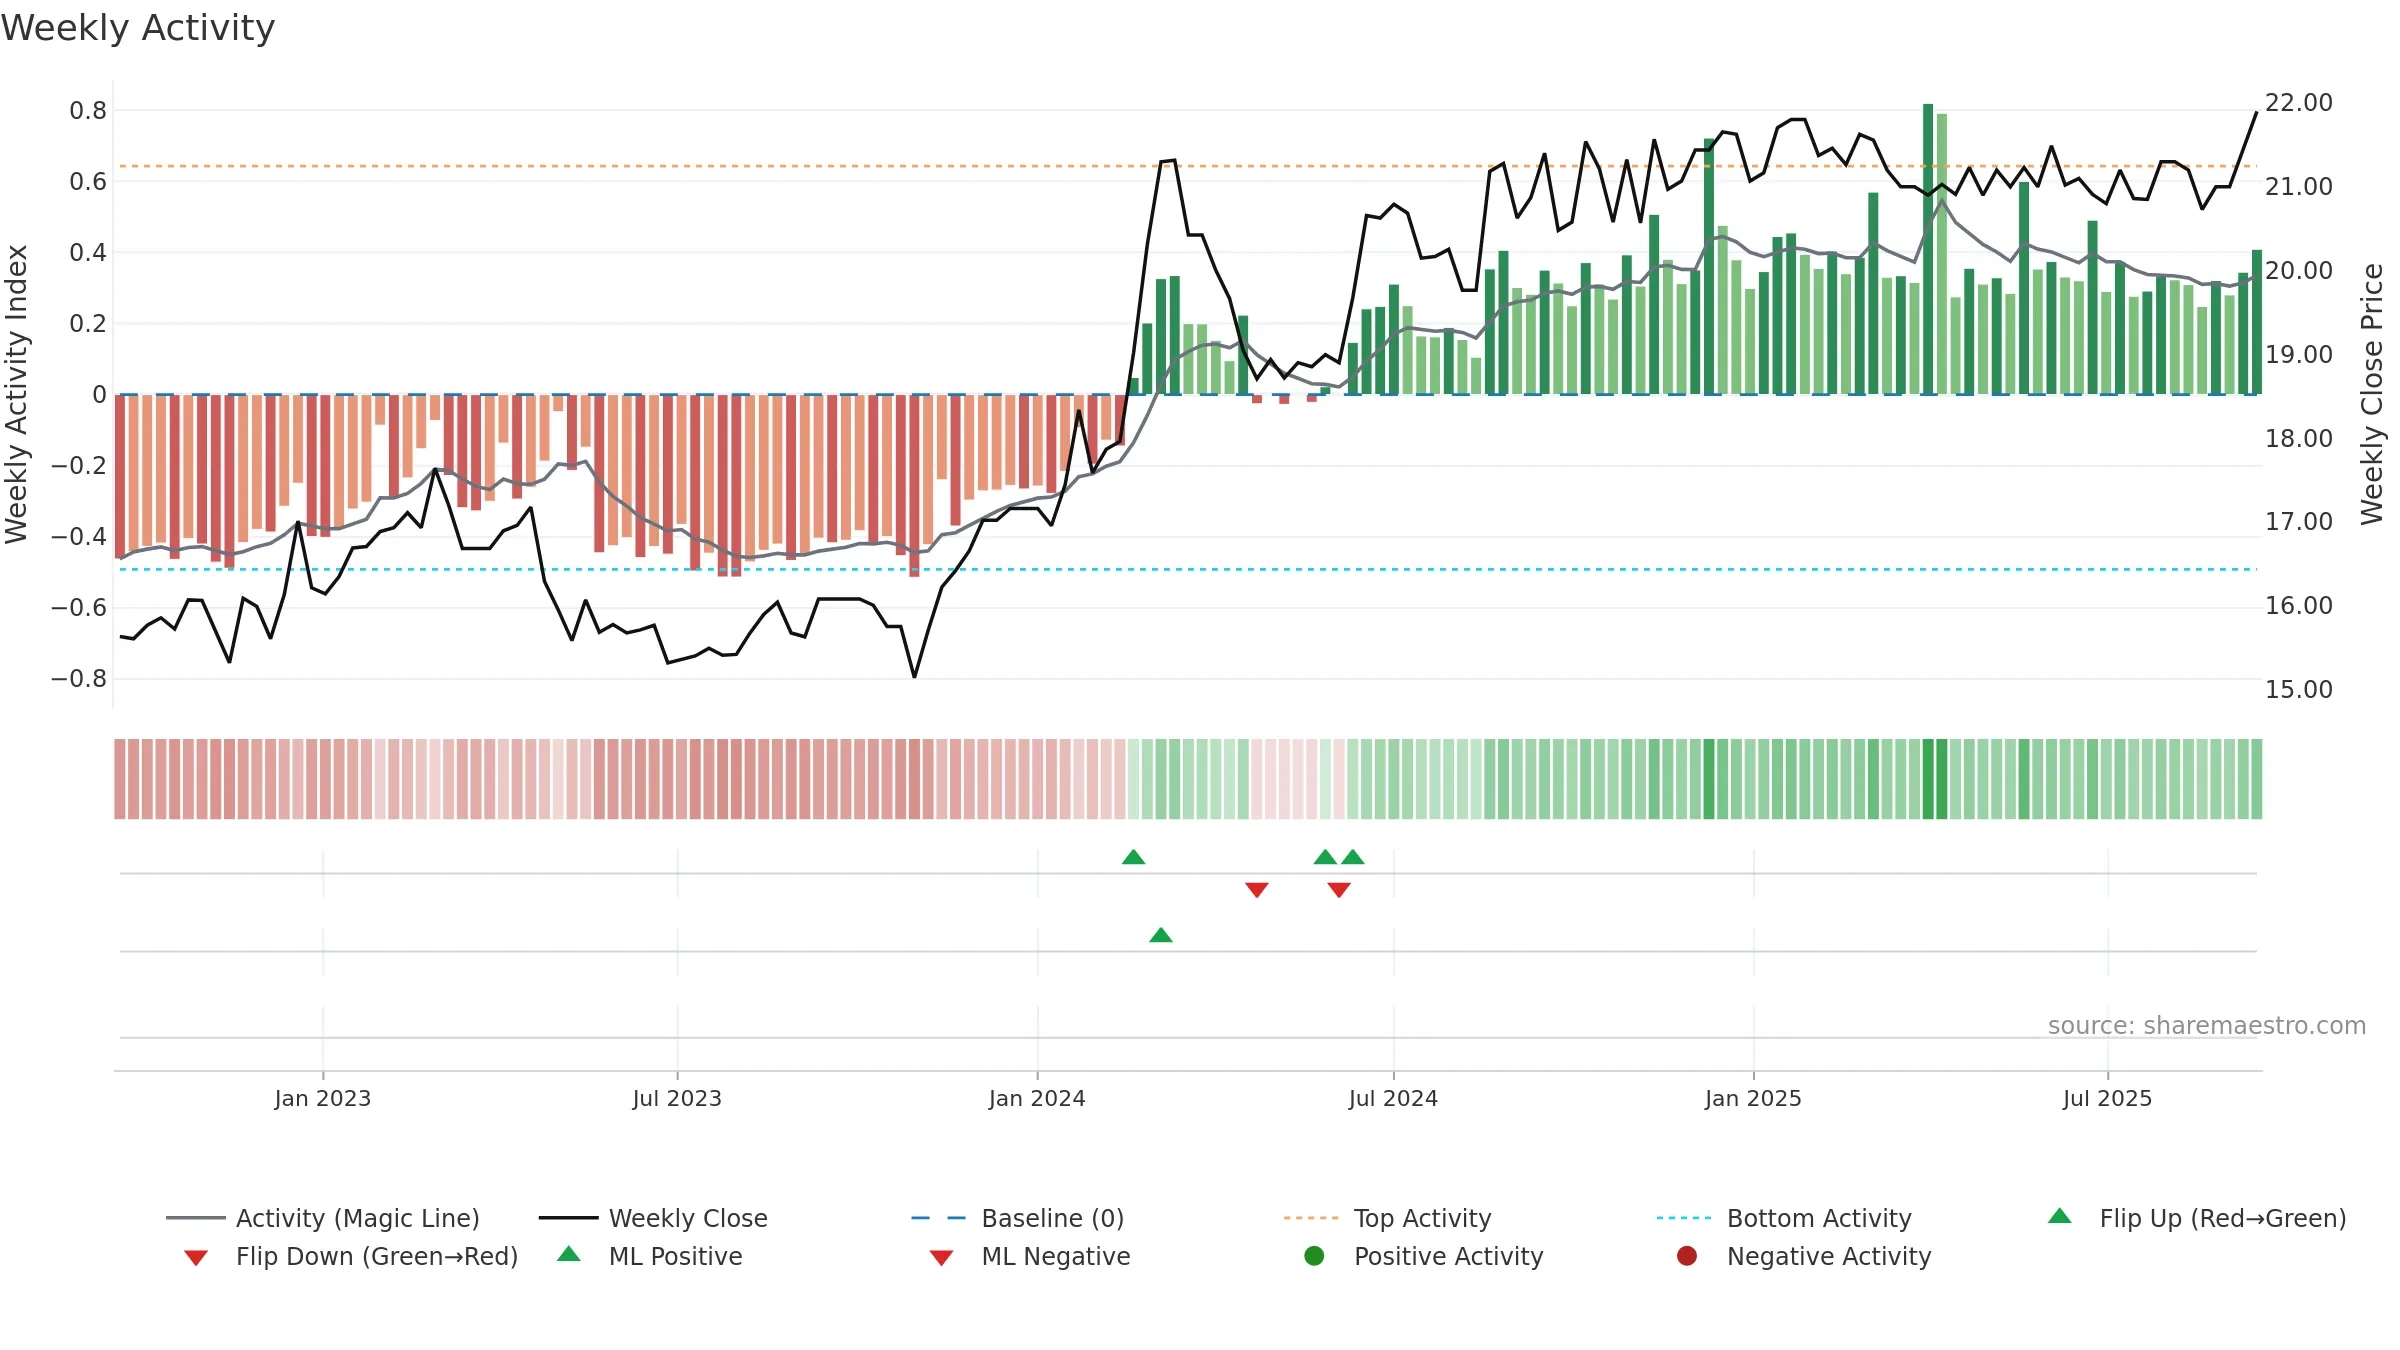Screen dimensions: 2400x1350
Task: Toggle the ML Negative legend entry
Action: click(1030, 1256)
